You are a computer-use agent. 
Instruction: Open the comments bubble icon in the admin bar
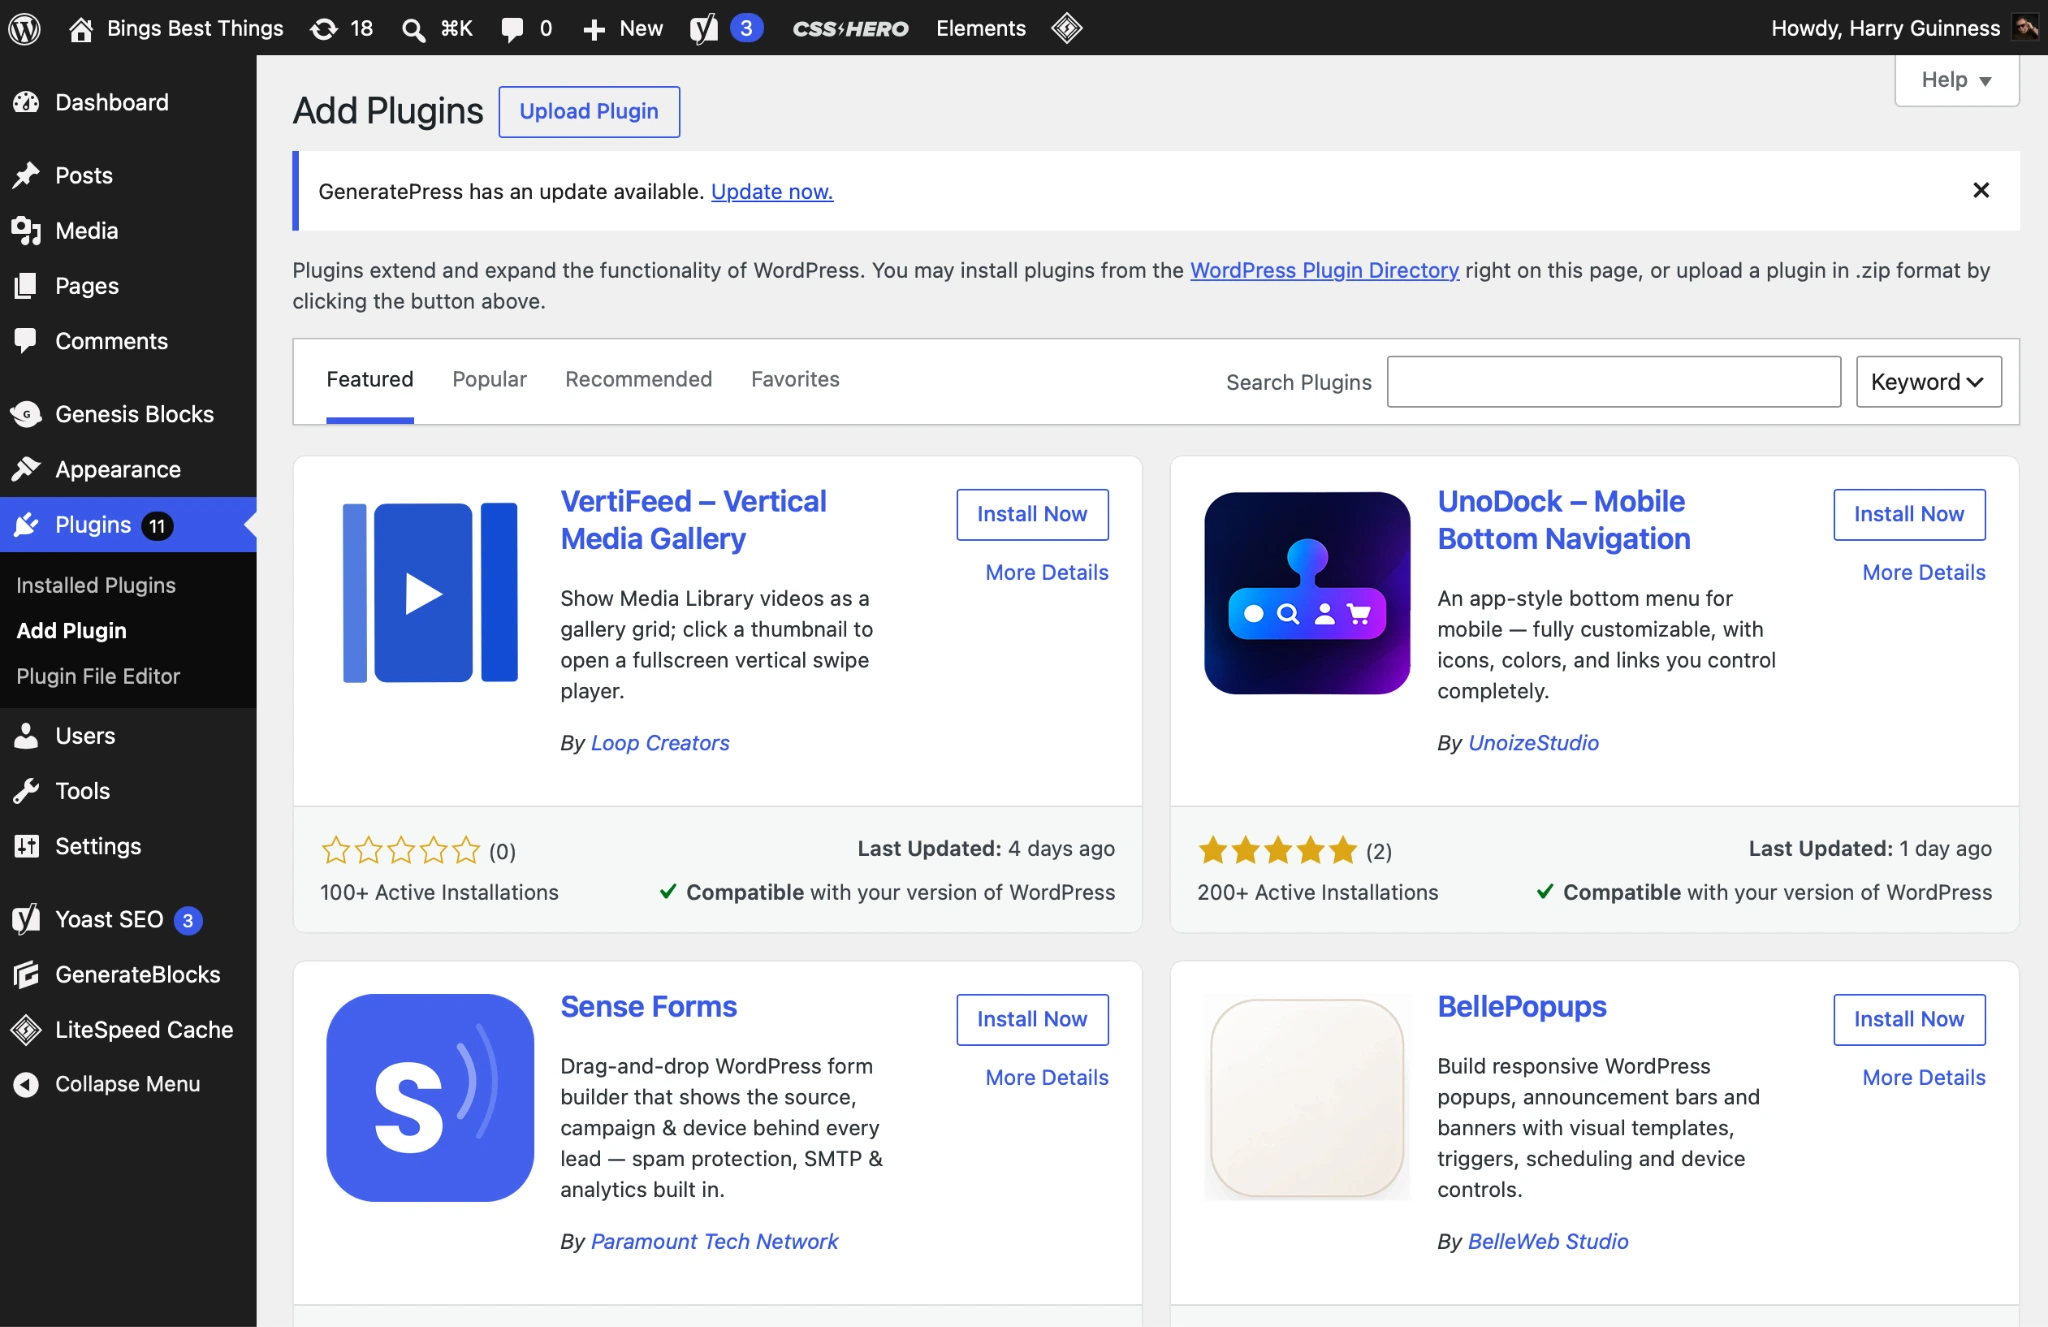(x=512, y=29)
